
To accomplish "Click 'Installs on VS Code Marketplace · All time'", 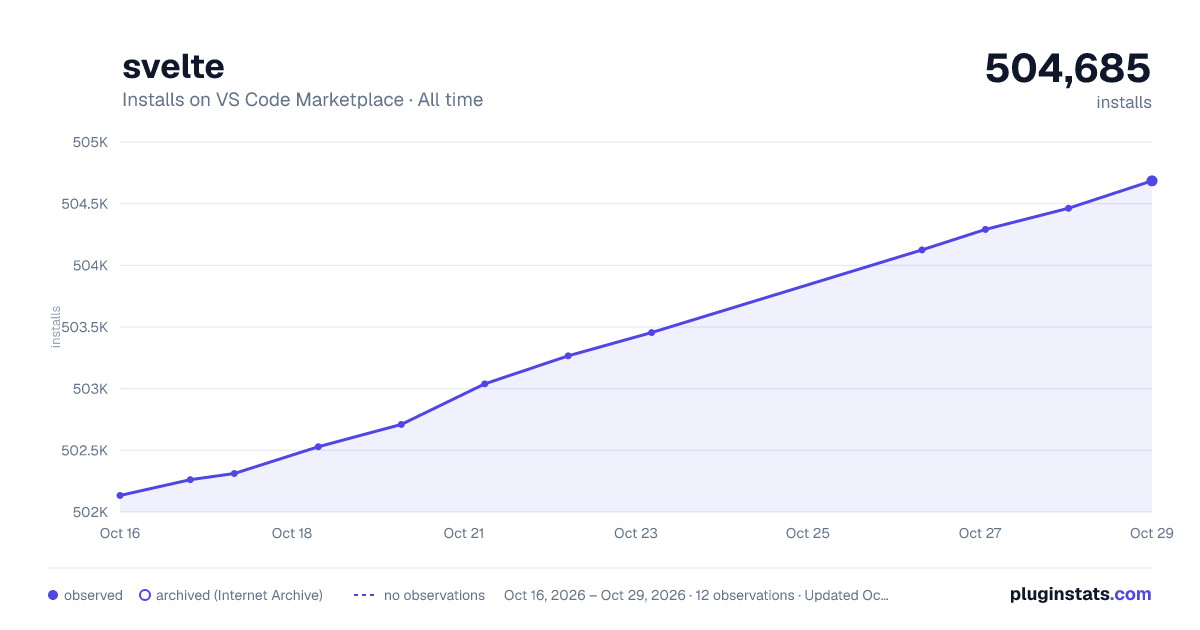I will click(302, 100).
